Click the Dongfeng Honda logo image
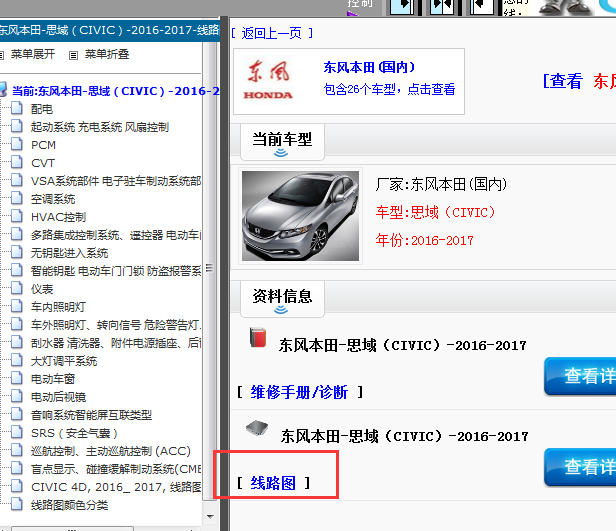The width and height of the screenshot is (616, 531). tap(268, 80)
